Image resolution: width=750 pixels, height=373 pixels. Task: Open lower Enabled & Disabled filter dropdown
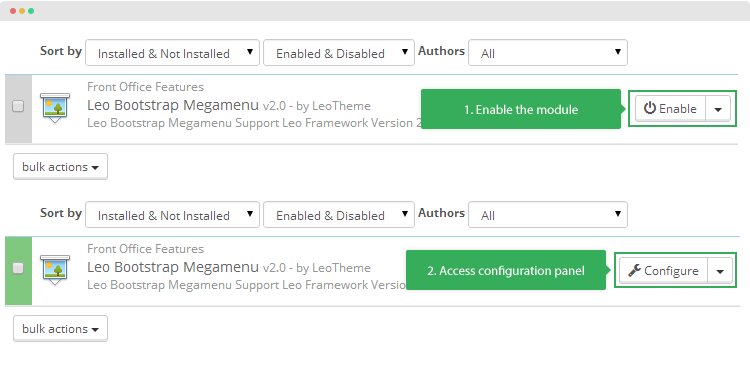pyautogui.click(x=339, y=215)
